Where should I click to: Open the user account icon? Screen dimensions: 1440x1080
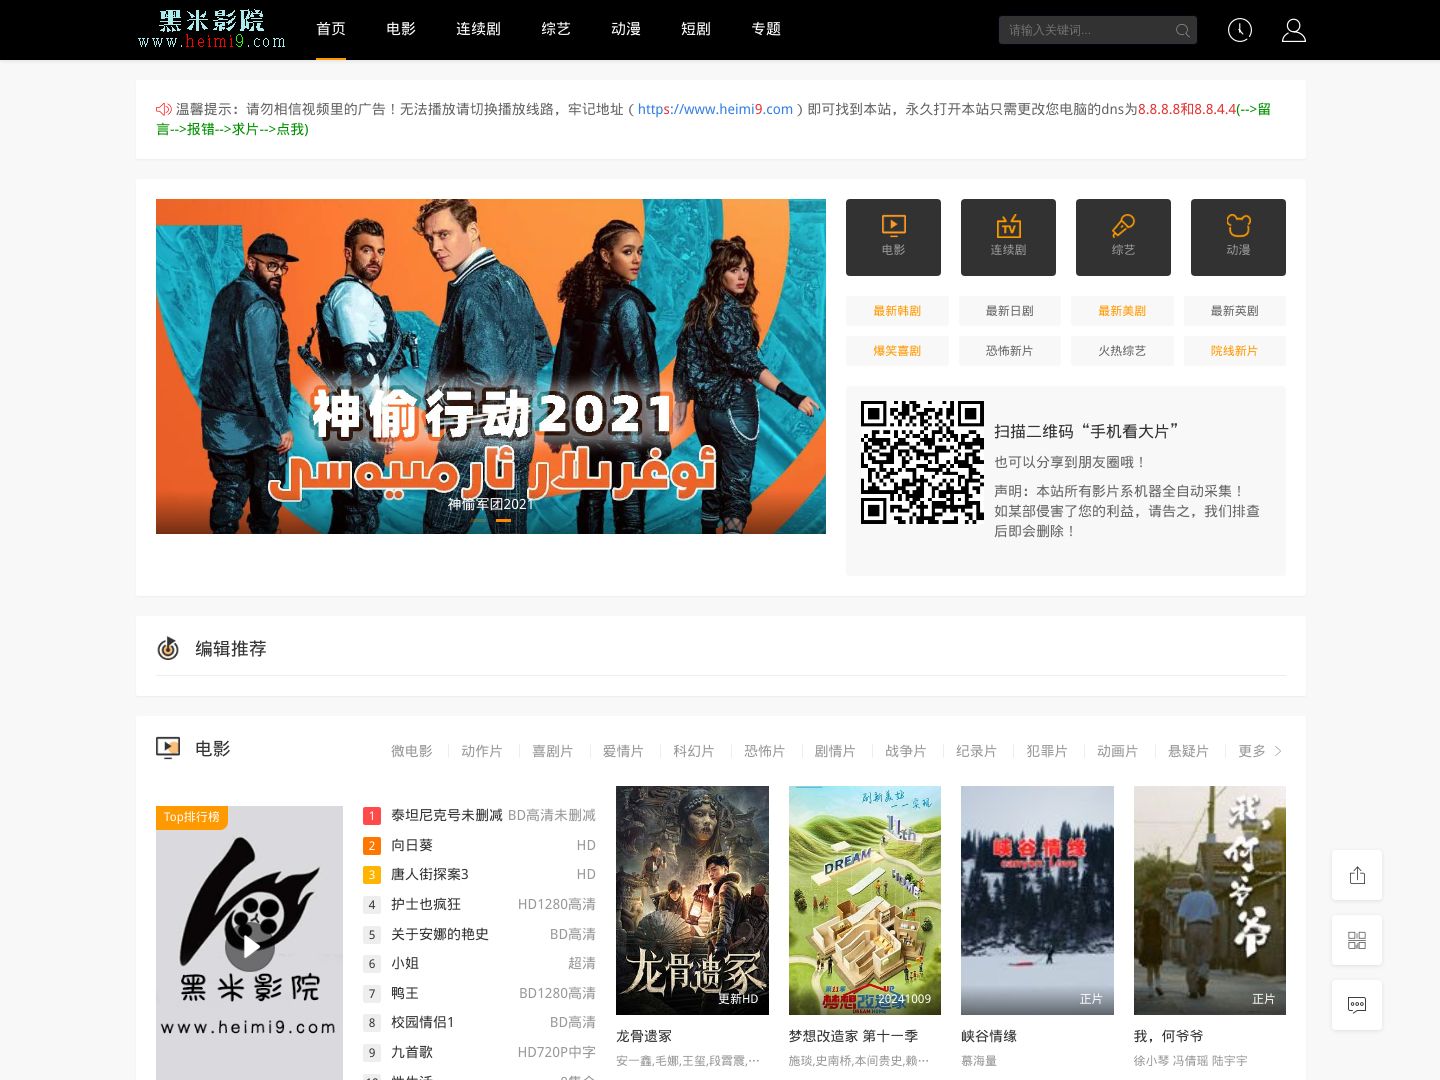(1294, 30)
